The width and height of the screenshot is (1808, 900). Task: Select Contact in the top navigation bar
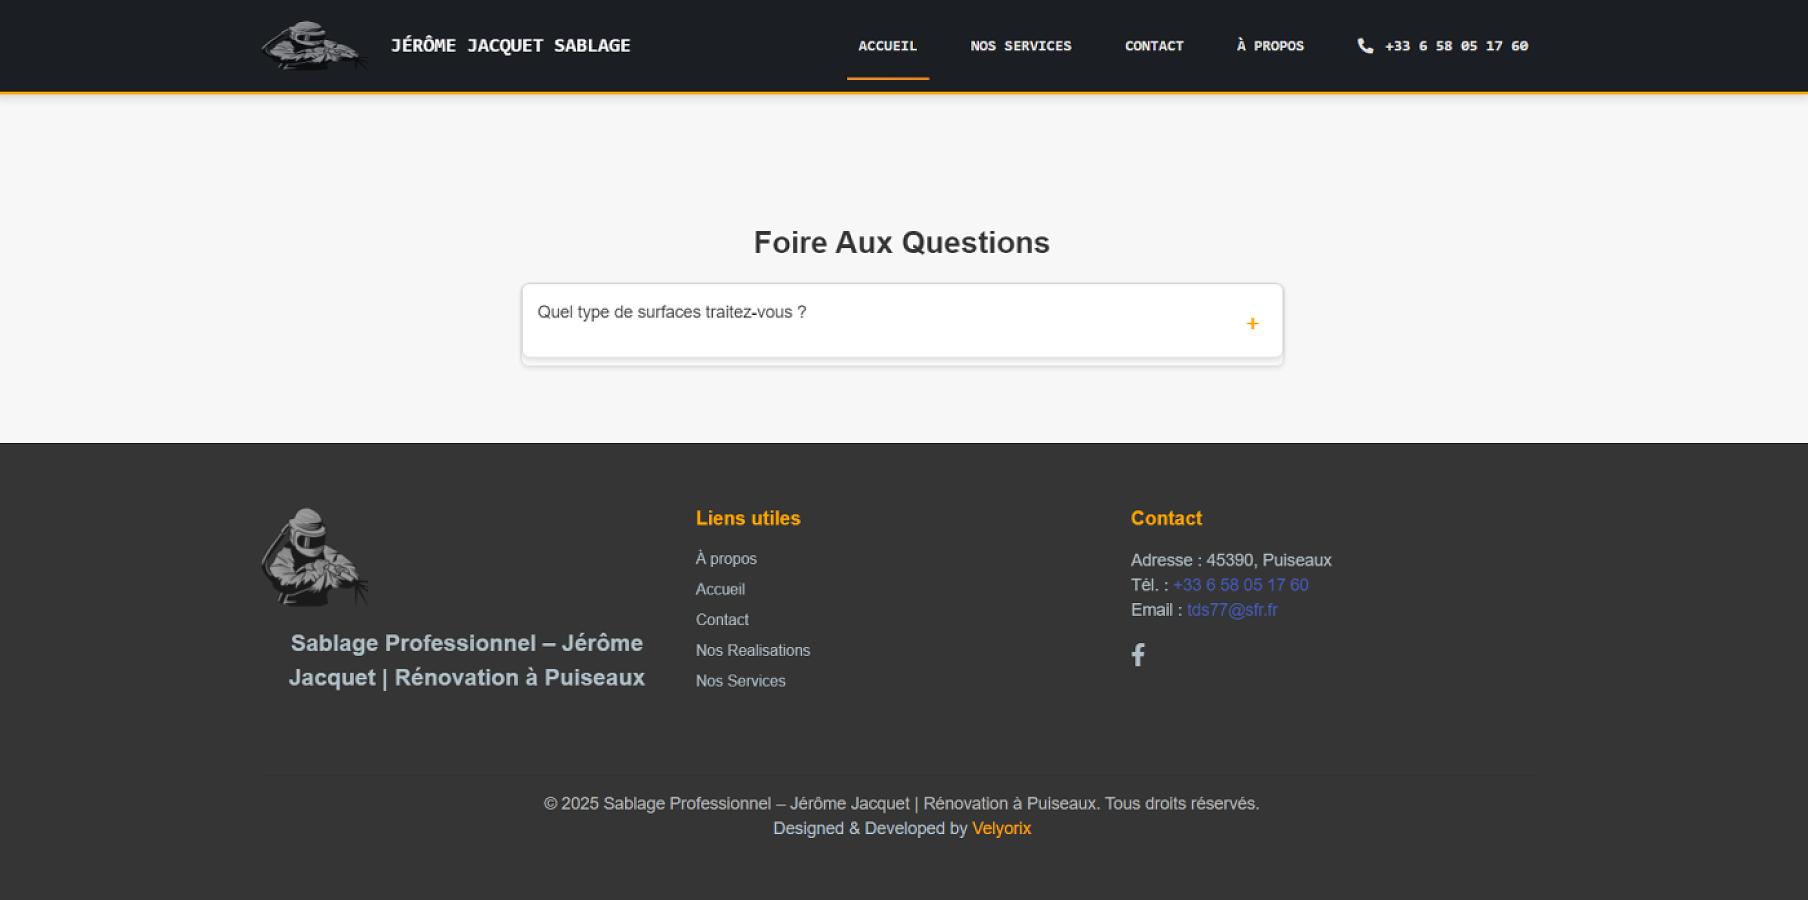pos(1154,46)
